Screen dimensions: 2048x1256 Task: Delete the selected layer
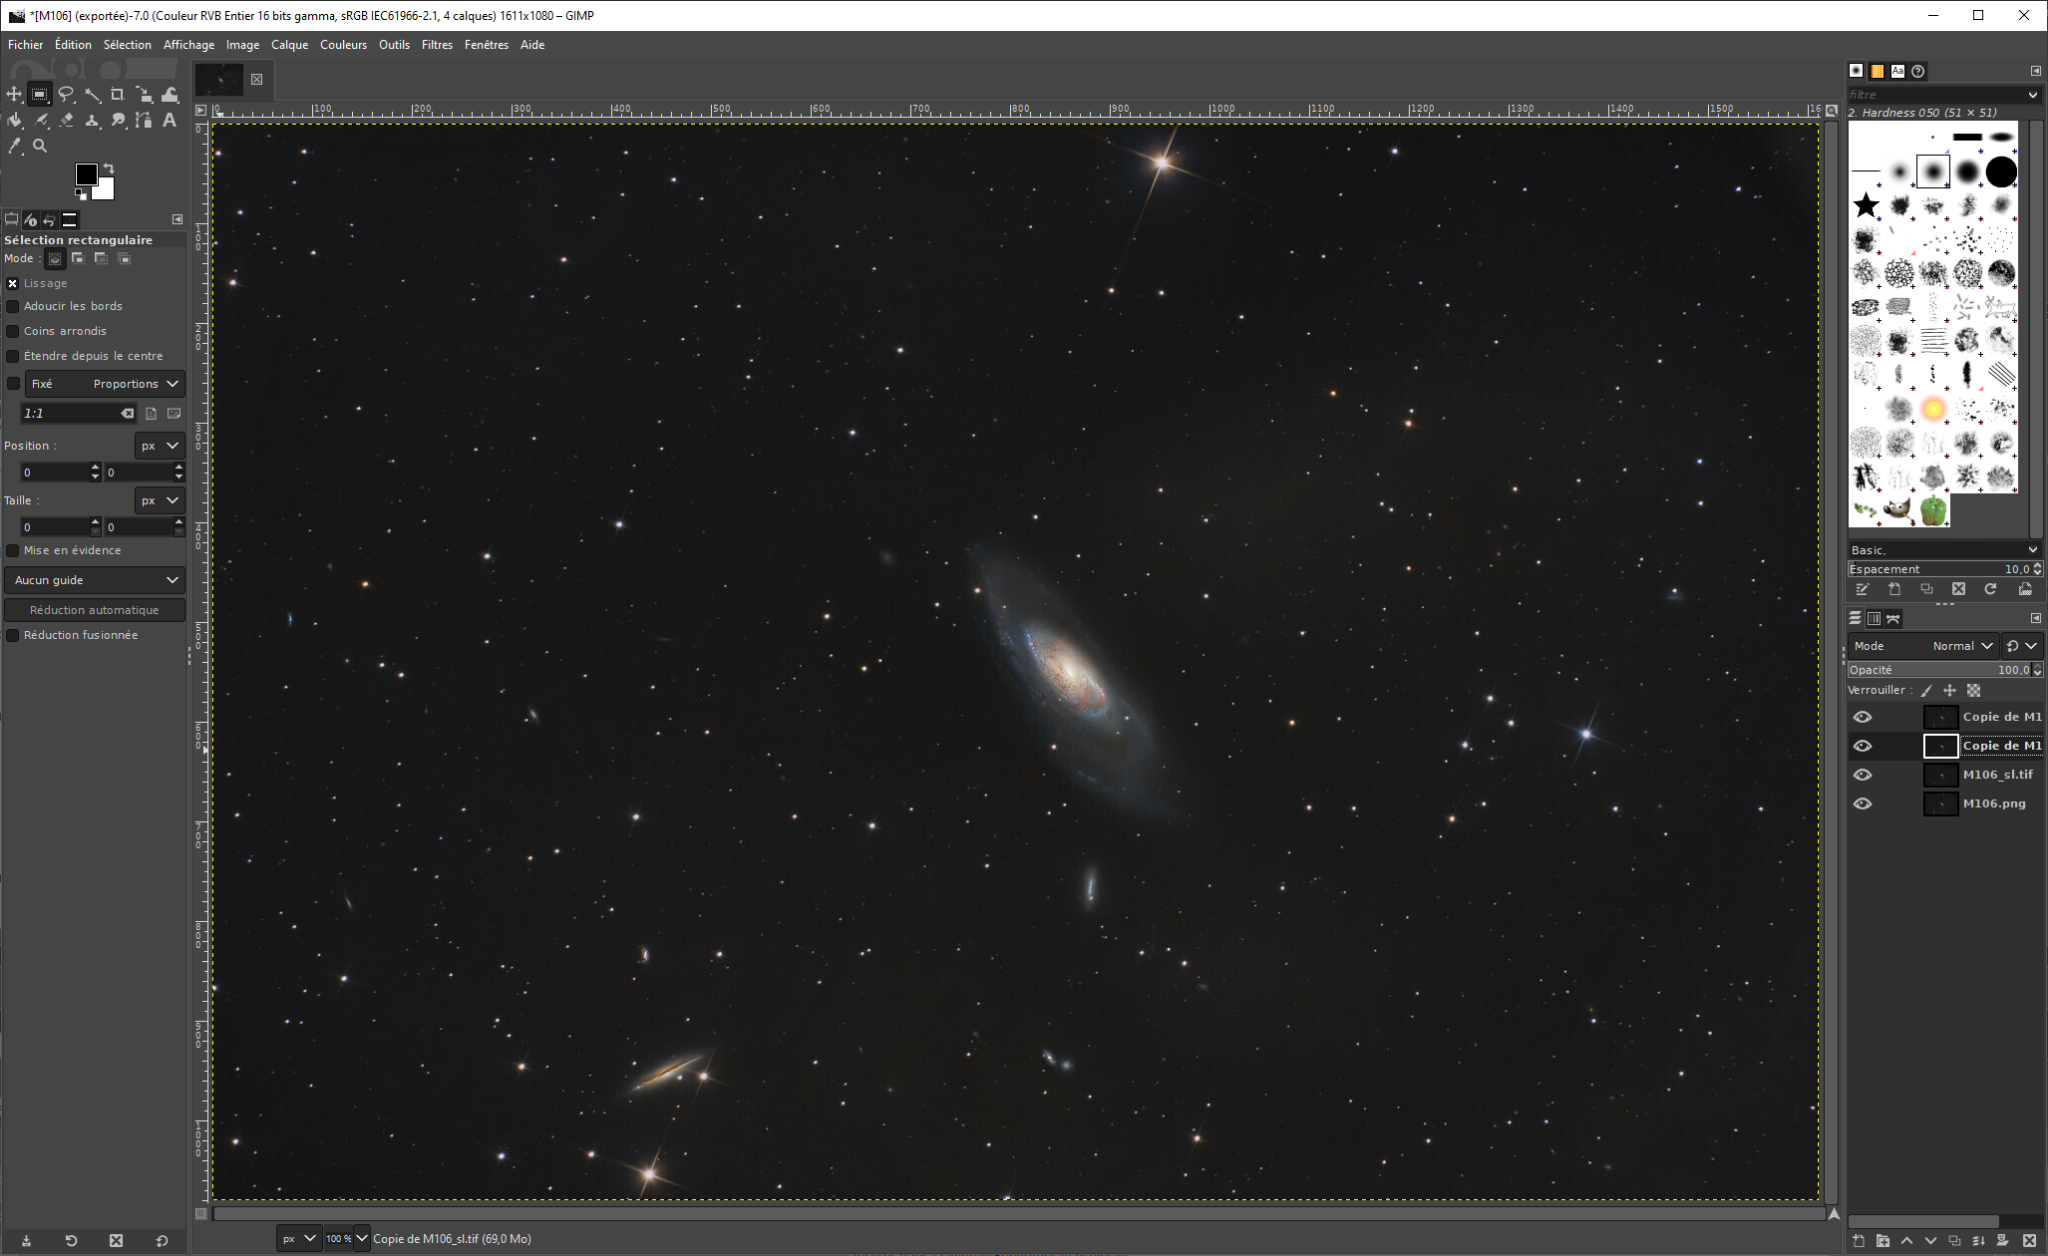2029,1241
